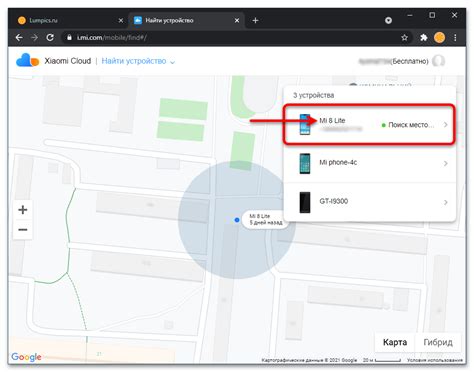
Task: Bookmark page with the star icon
Action: coord(404,38)
